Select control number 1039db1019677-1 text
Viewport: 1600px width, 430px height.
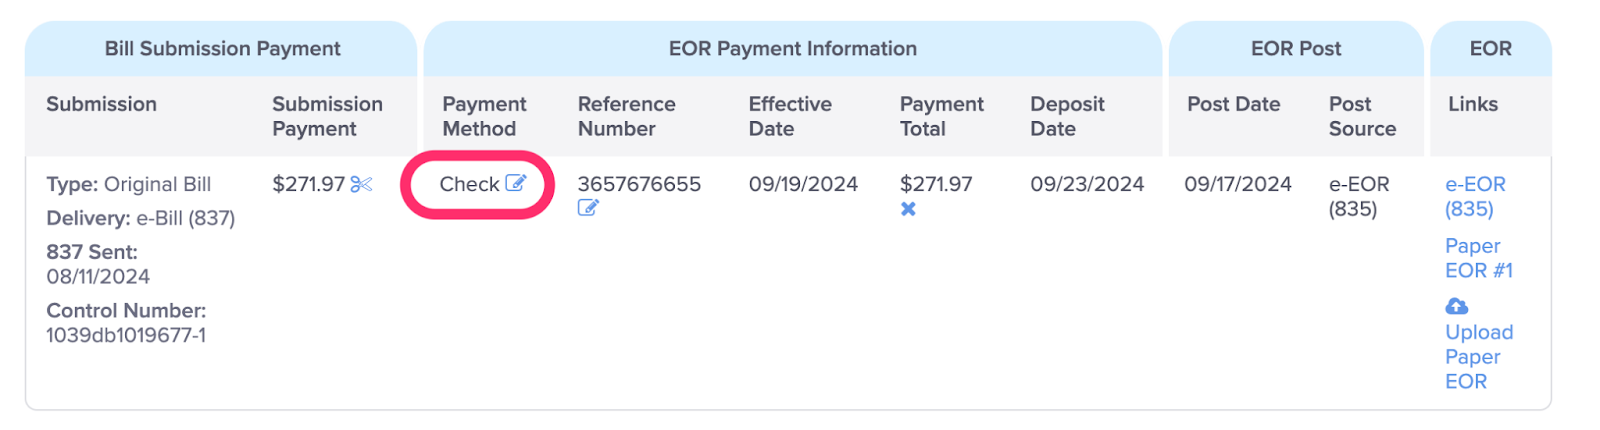click(126, 335)
